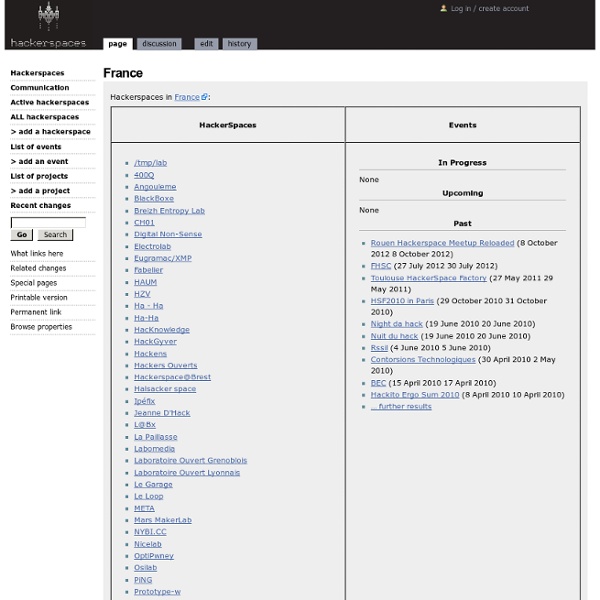Open Rouen Hackerspace Meetup Reloaded event
Screen dimensions: 600x600
(x=442, y=243)
